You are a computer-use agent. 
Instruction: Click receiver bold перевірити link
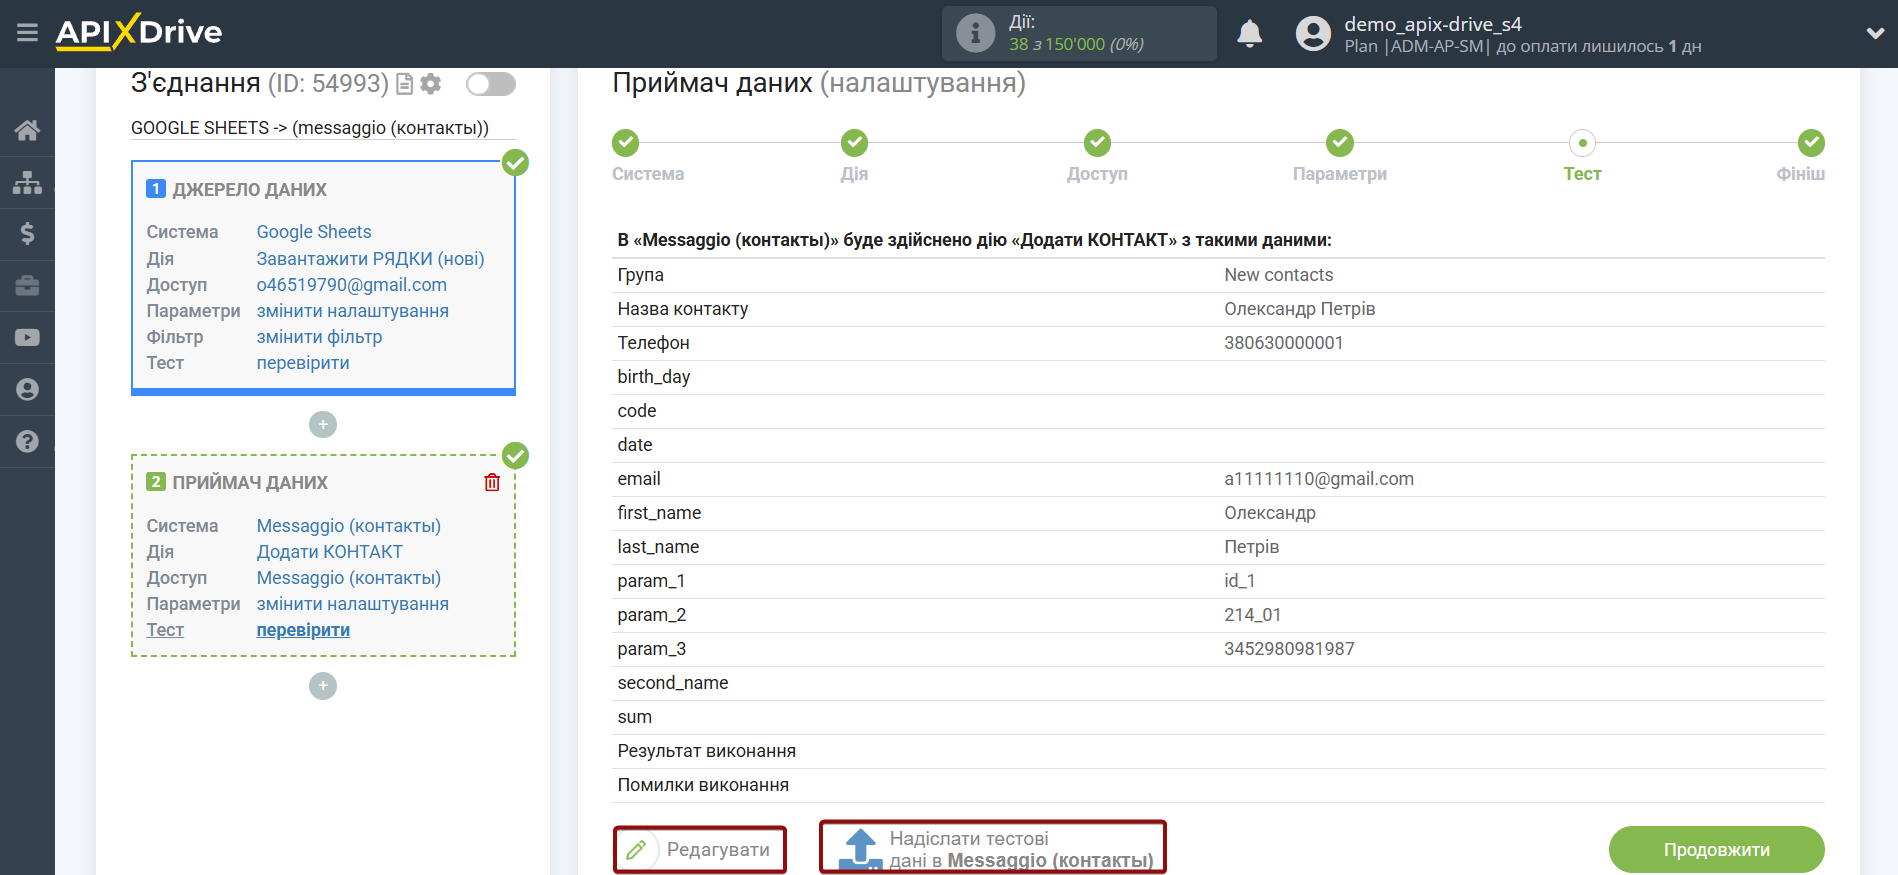[303, 630]
